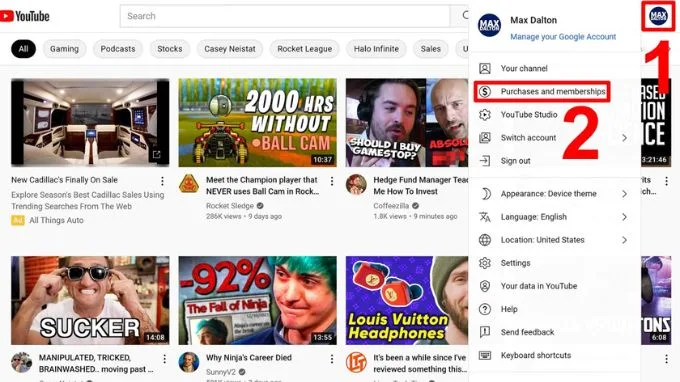Image resolution: width=680 pixels, height=382 pixels.
Task: Select the Casey Neistat filter chip
Action: tap(230, 49)
